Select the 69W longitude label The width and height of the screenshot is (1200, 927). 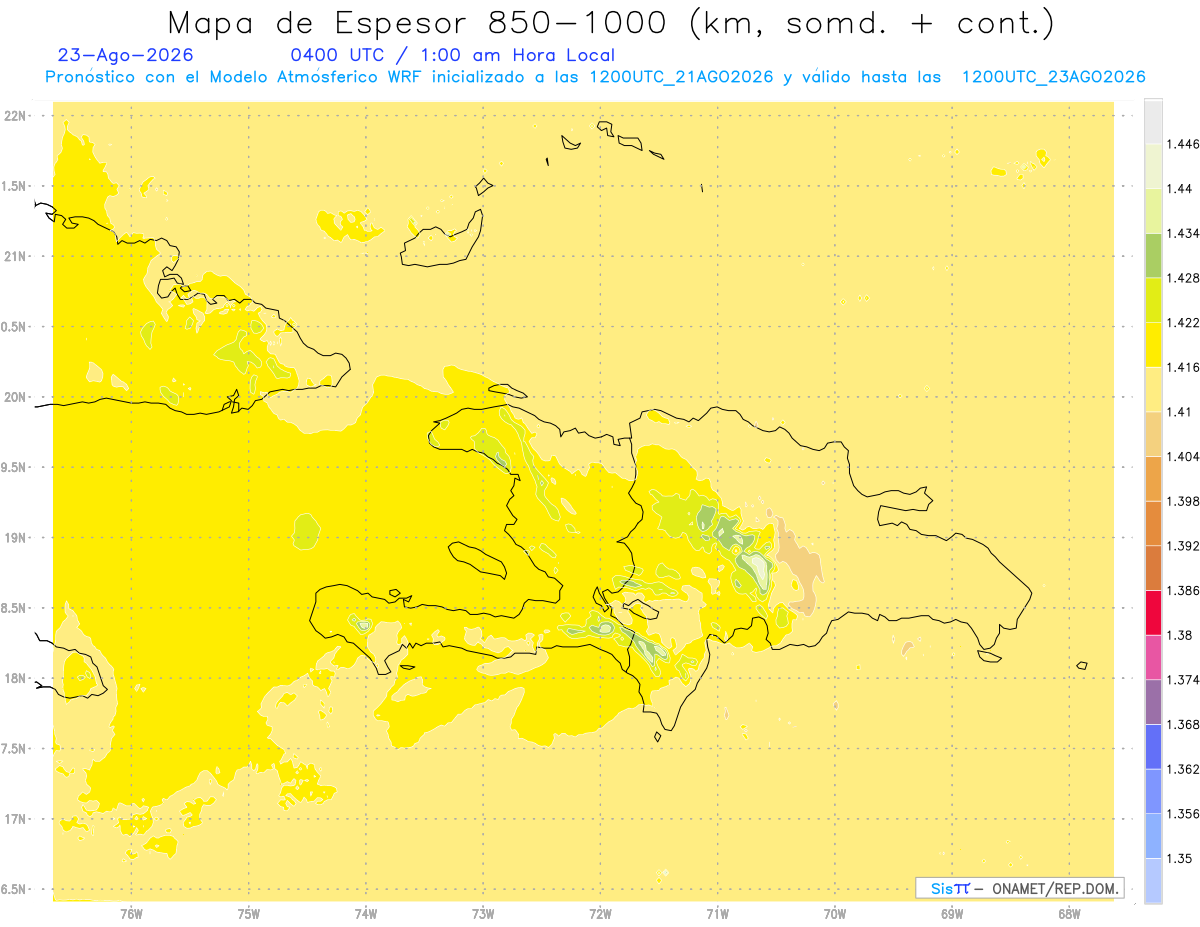[x=952, y=914]
